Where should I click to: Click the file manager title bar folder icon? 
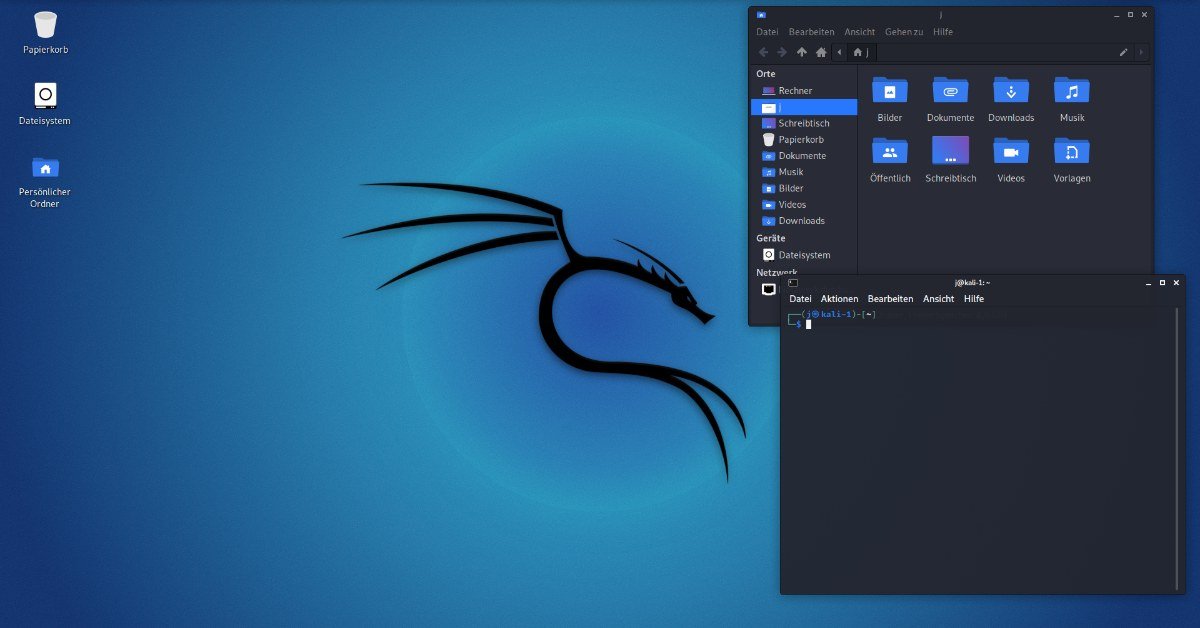coord(762,15)
